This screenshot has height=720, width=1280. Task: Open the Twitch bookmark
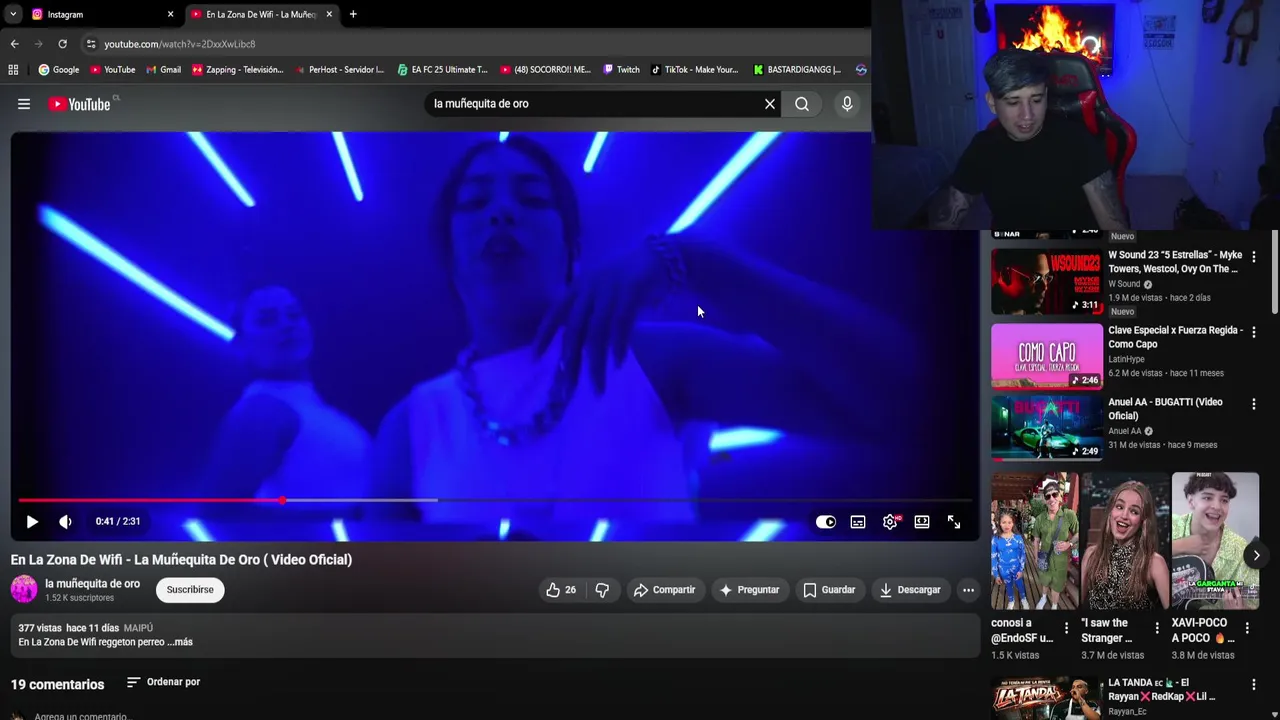click(x=622, y=70)
